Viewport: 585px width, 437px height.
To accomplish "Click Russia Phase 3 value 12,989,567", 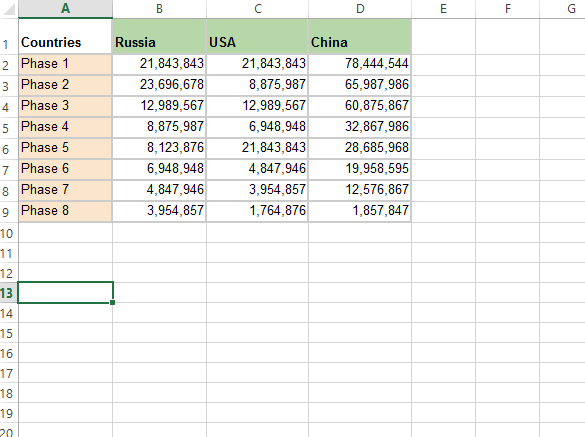I will coord(159,106).
